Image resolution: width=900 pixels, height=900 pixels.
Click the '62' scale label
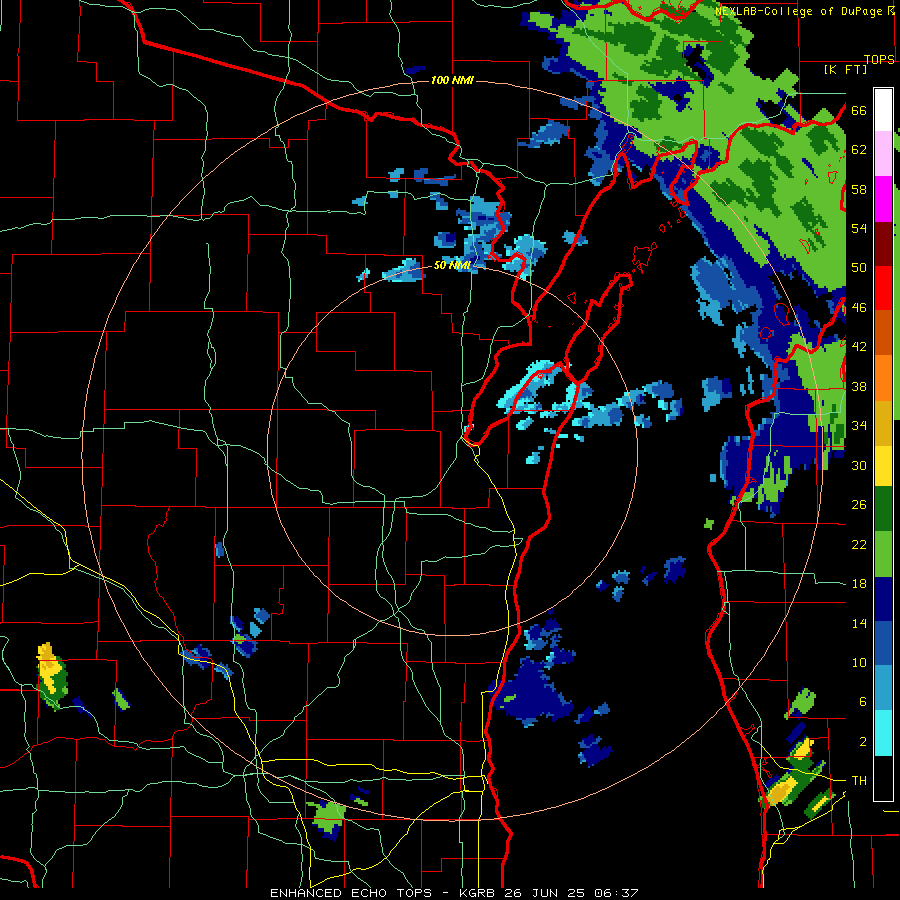pos(859,150)
